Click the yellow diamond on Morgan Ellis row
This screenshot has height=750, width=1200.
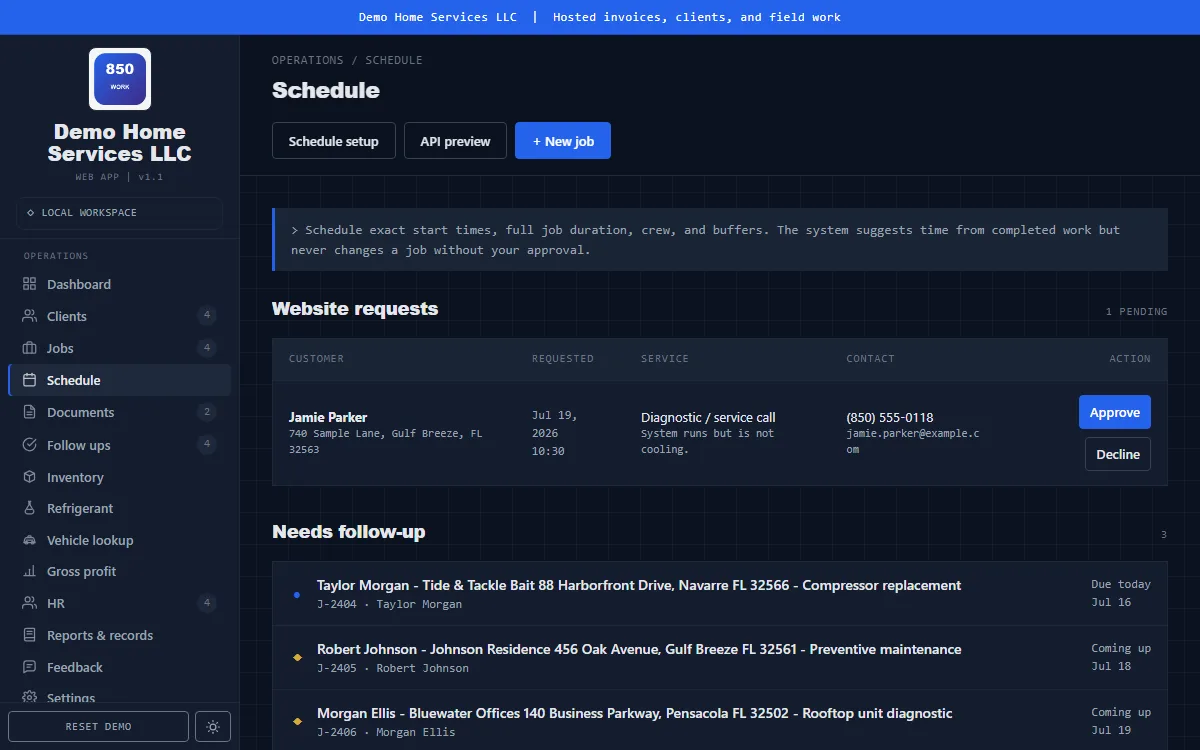(297, 721)
